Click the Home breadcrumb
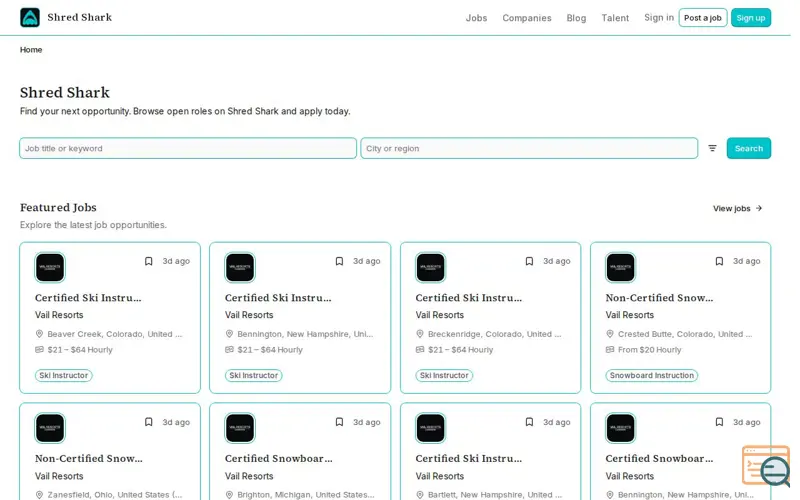 (31, 49)
